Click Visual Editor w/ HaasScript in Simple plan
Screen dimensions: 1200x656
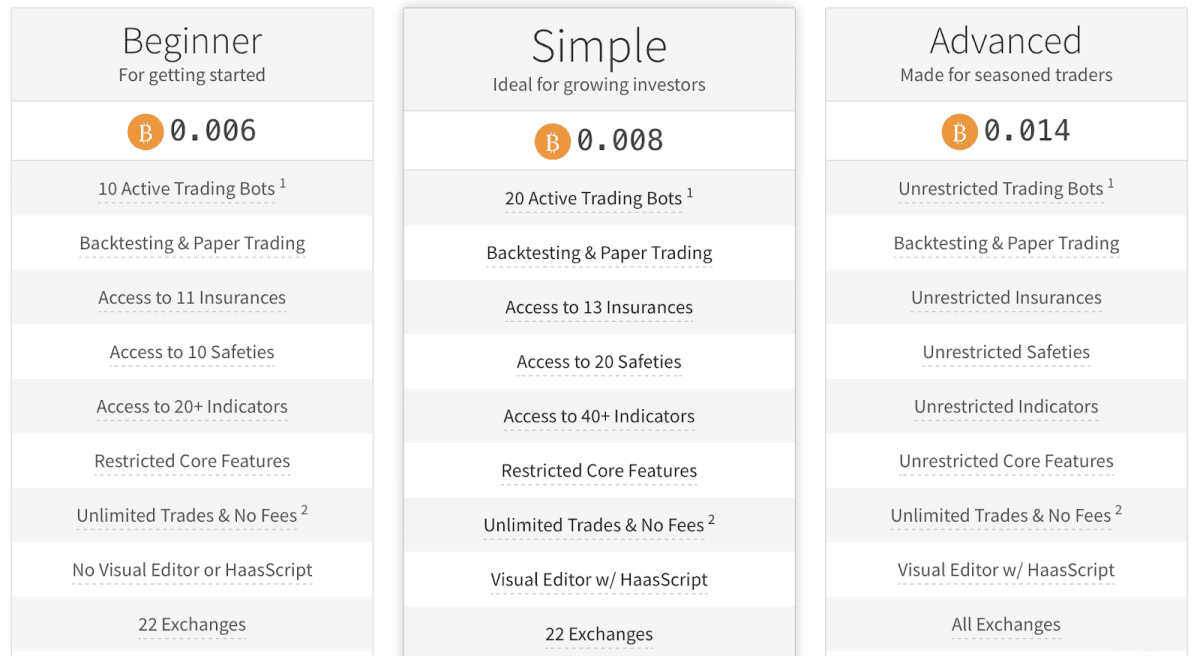pyautogui.click(x=599, y=580)
